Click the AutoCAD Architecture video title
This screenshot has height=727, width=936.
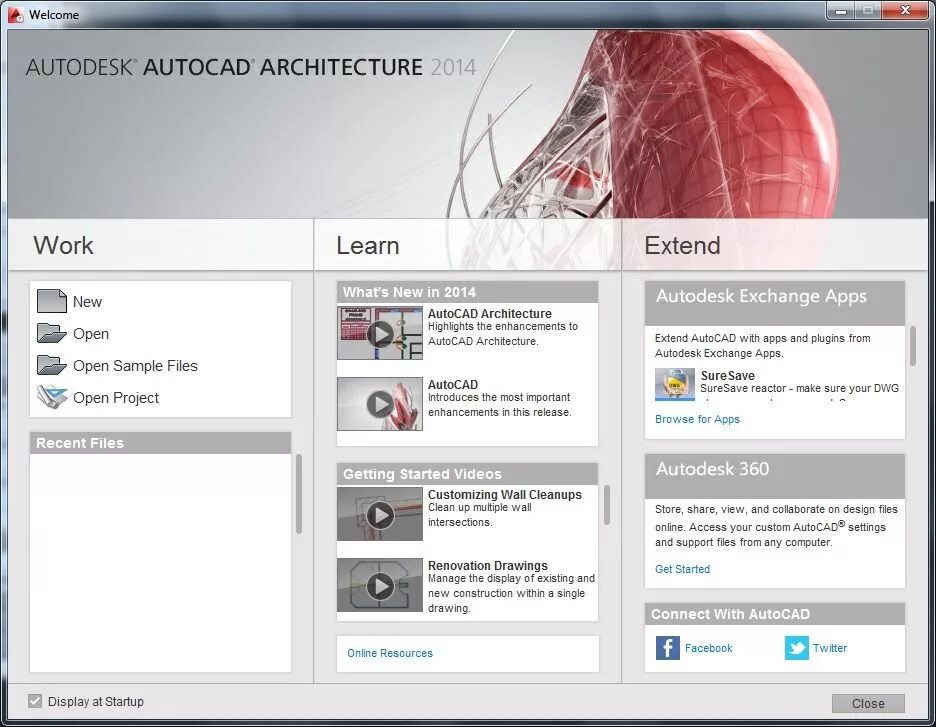489,314
